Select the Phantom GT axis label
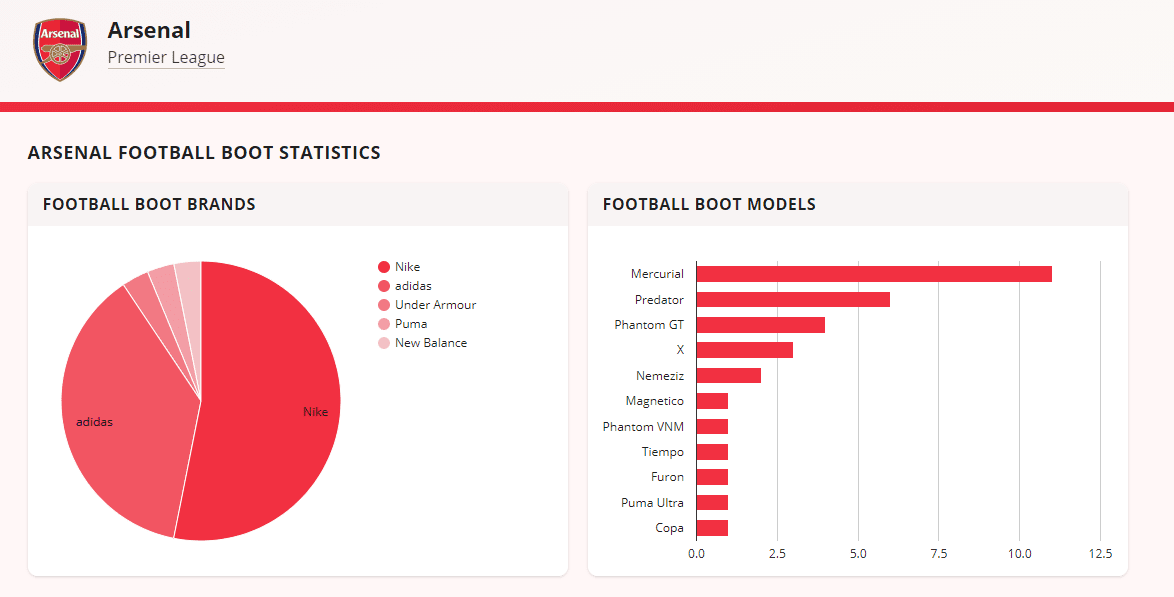This screenshot has height=597, width=1174. tap(650, 324)
